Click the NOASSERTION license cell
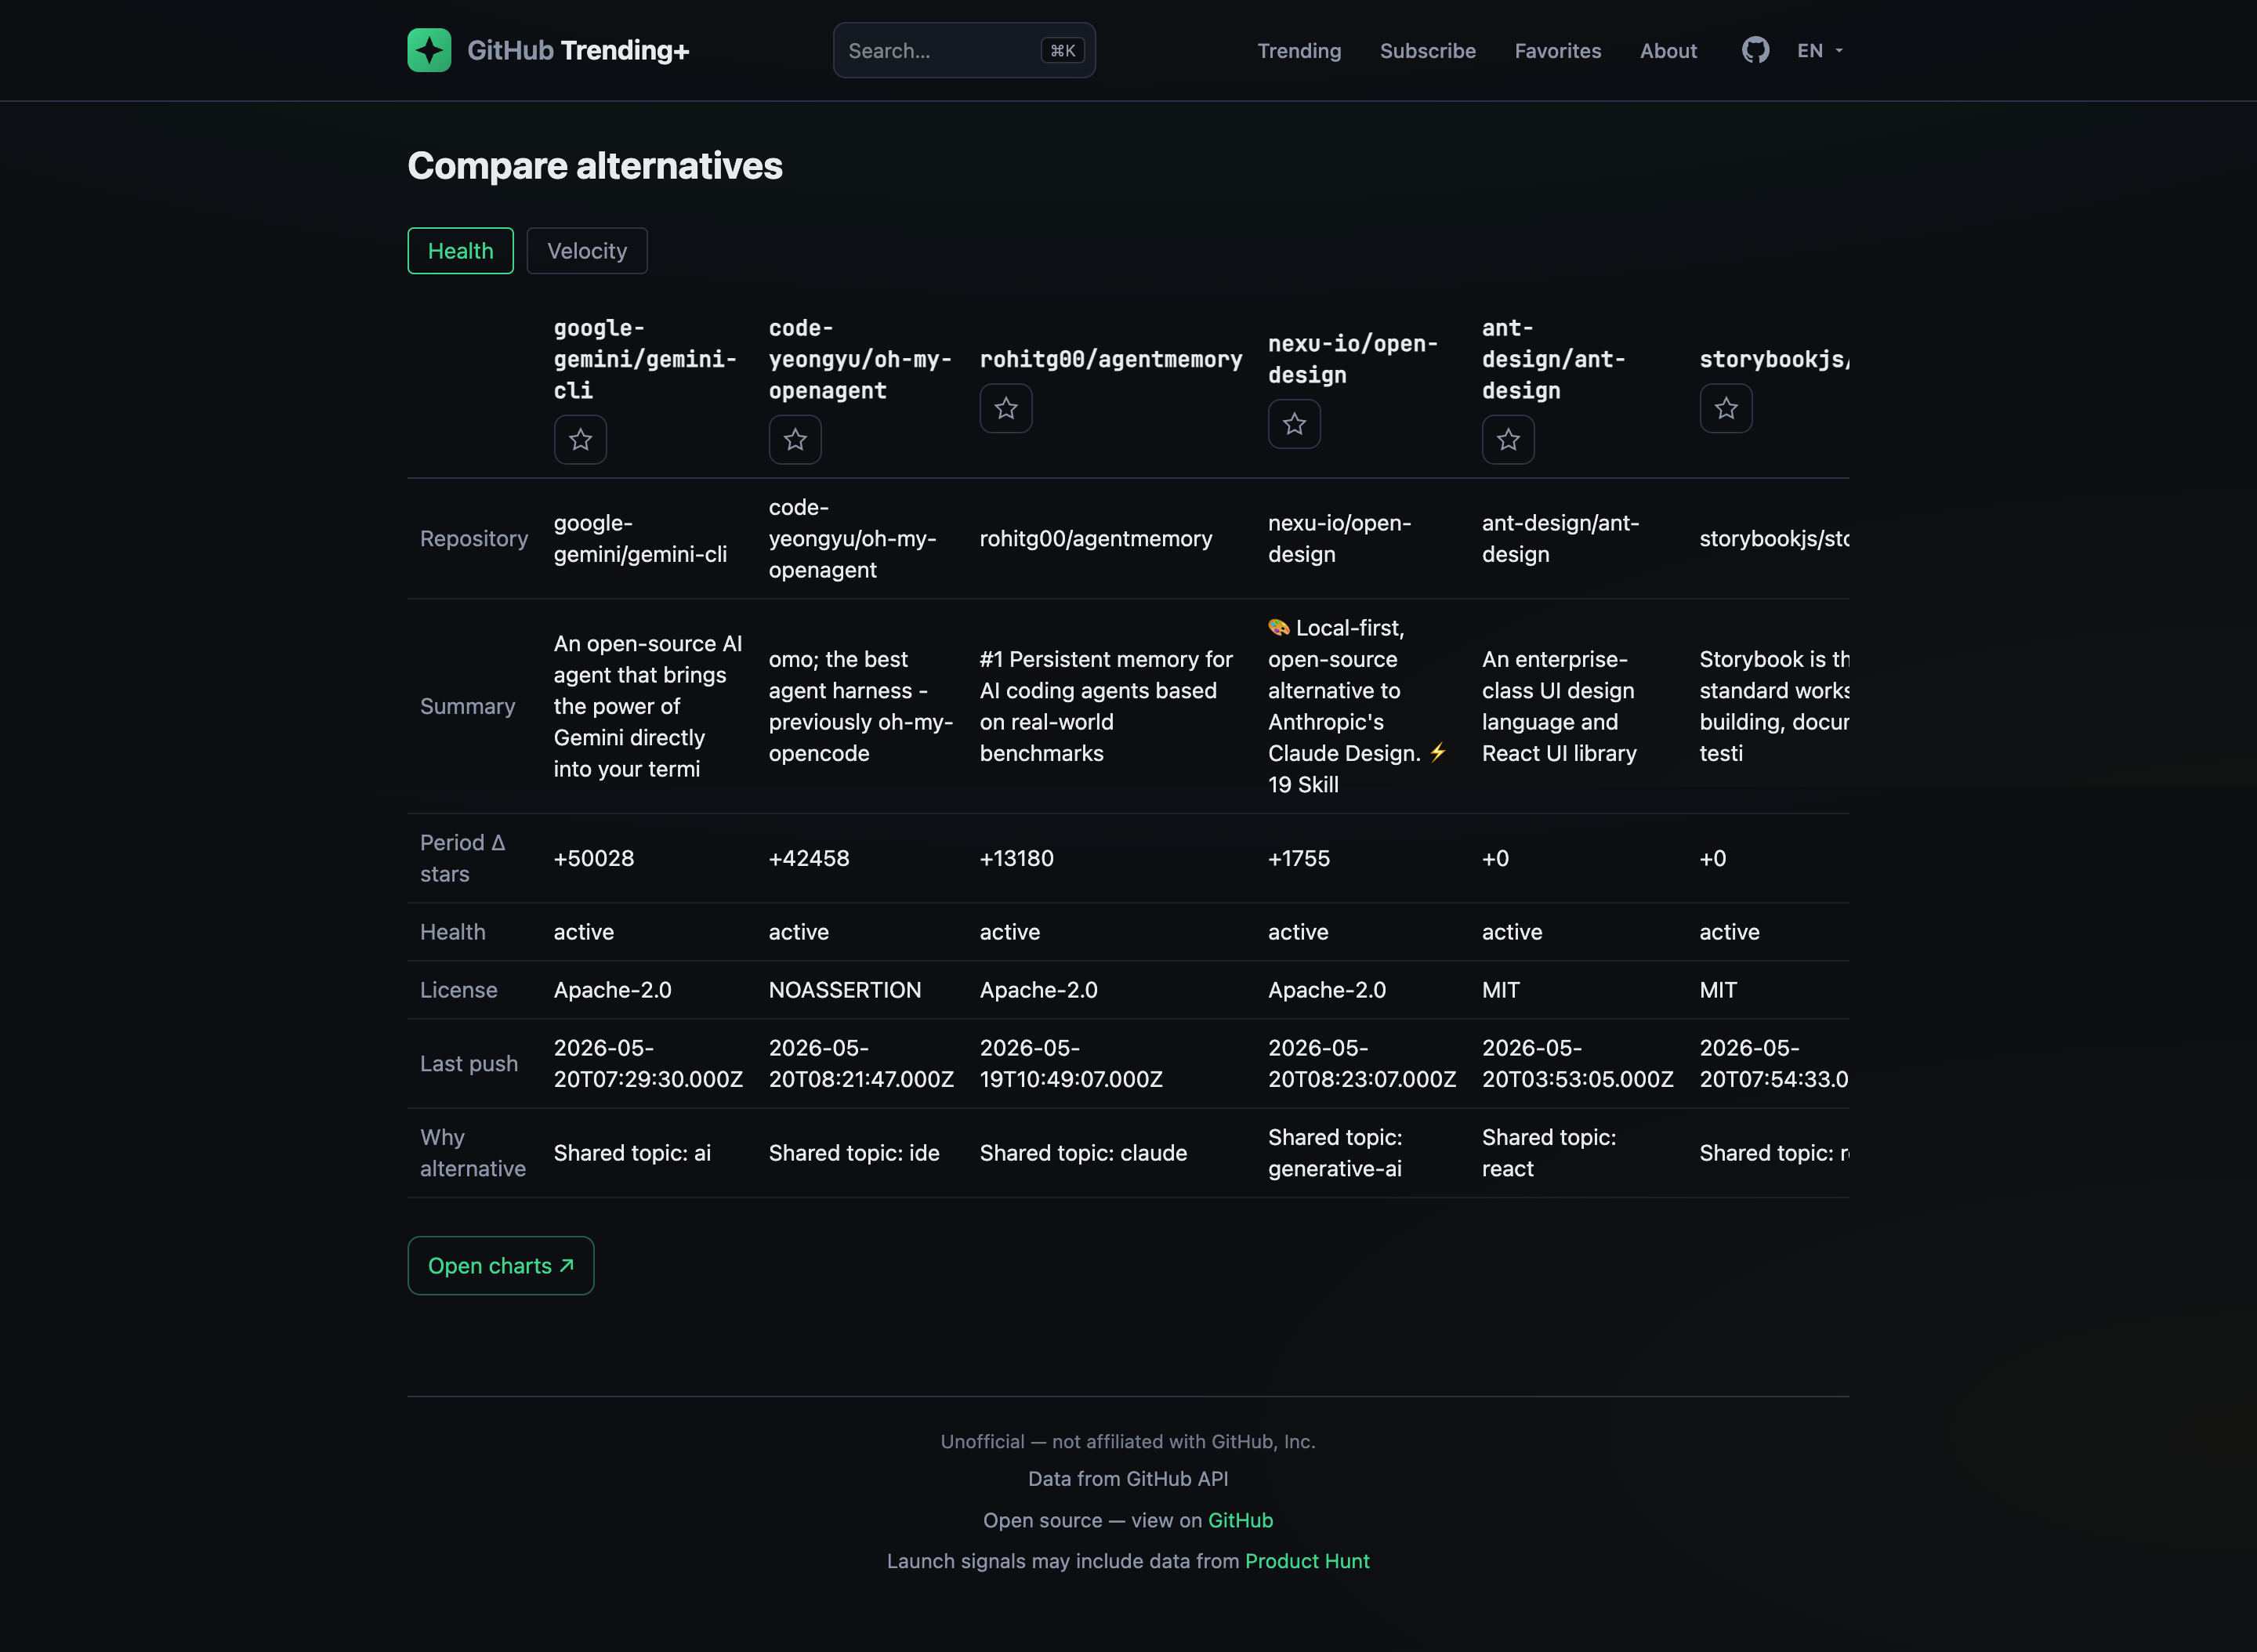This screenshot has height=1652, width=2257. click(845, 990)
